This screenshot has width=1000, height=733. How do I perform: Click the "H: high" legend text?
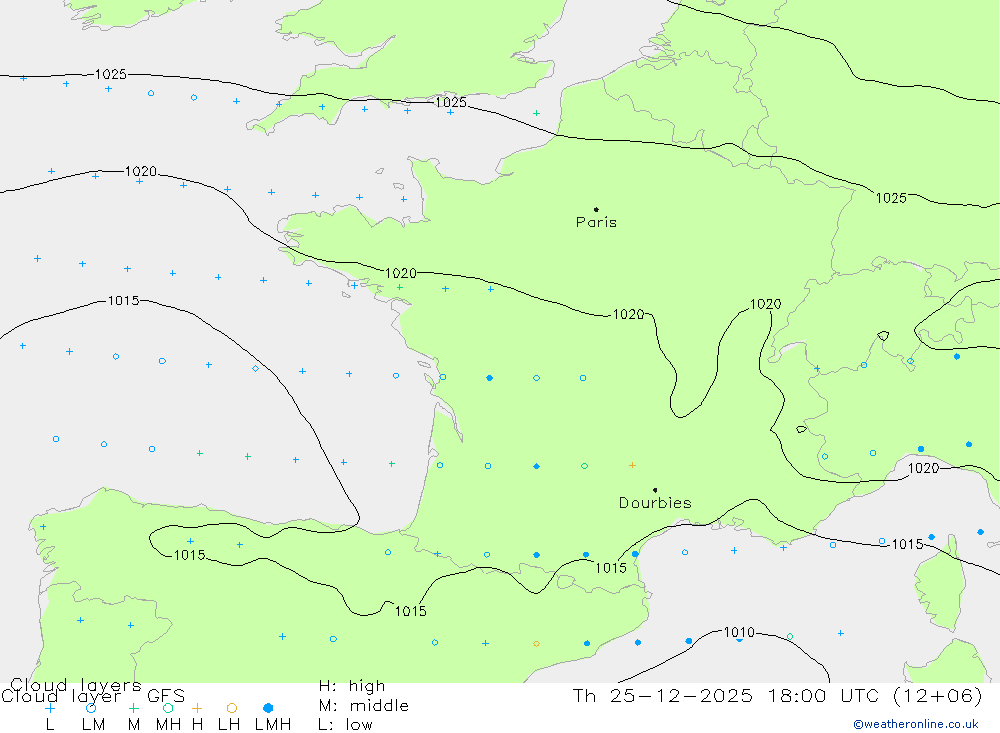pos(352,686)
